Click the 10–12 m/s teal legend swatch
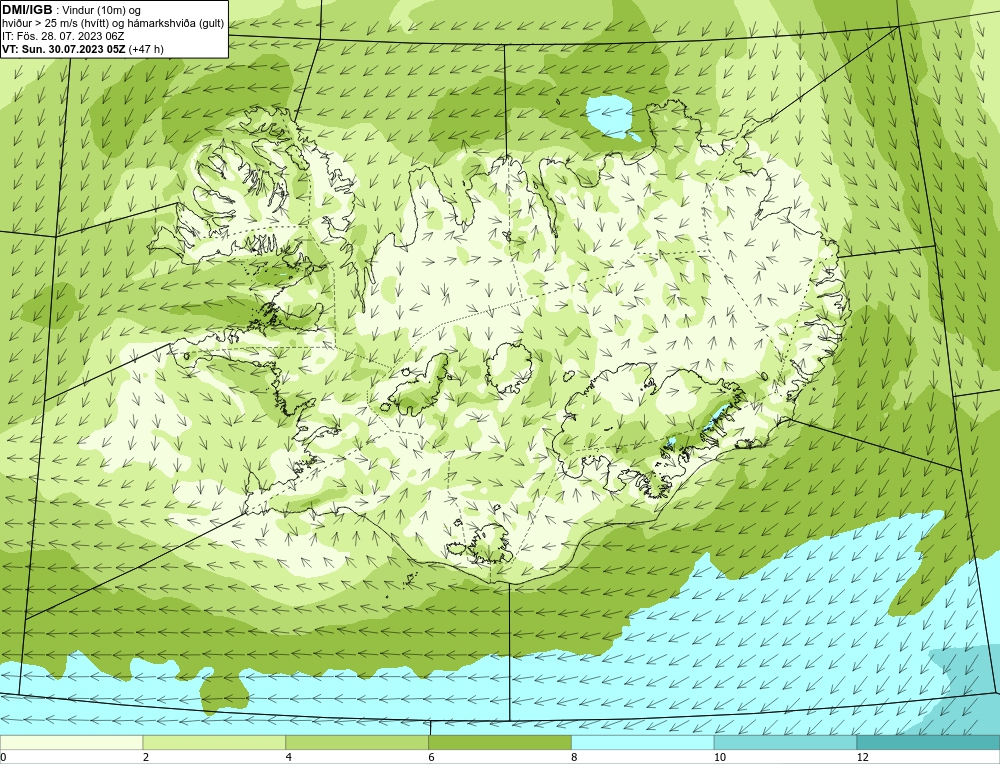 (x=786, y=743)
